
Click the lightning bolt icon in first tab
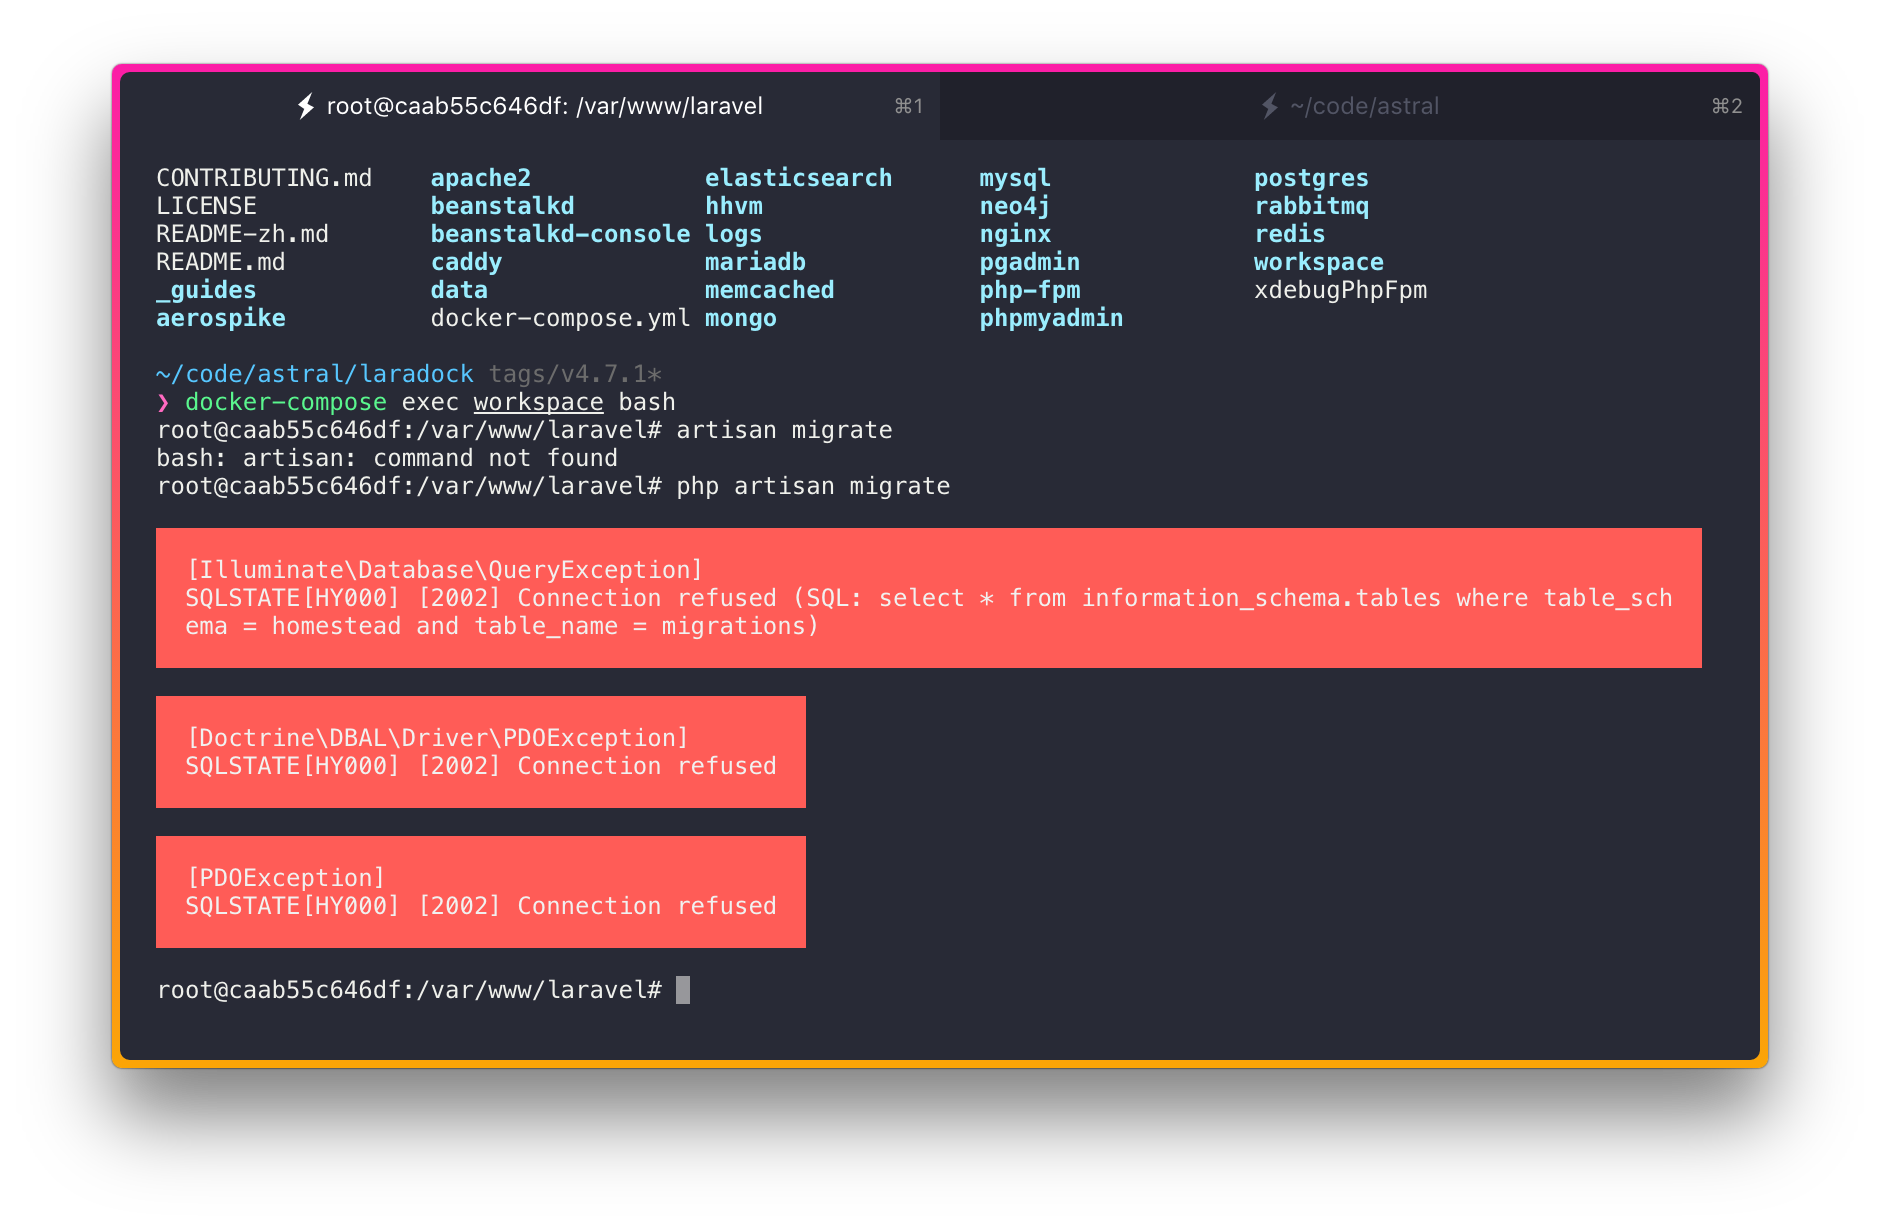pos(306,106)
